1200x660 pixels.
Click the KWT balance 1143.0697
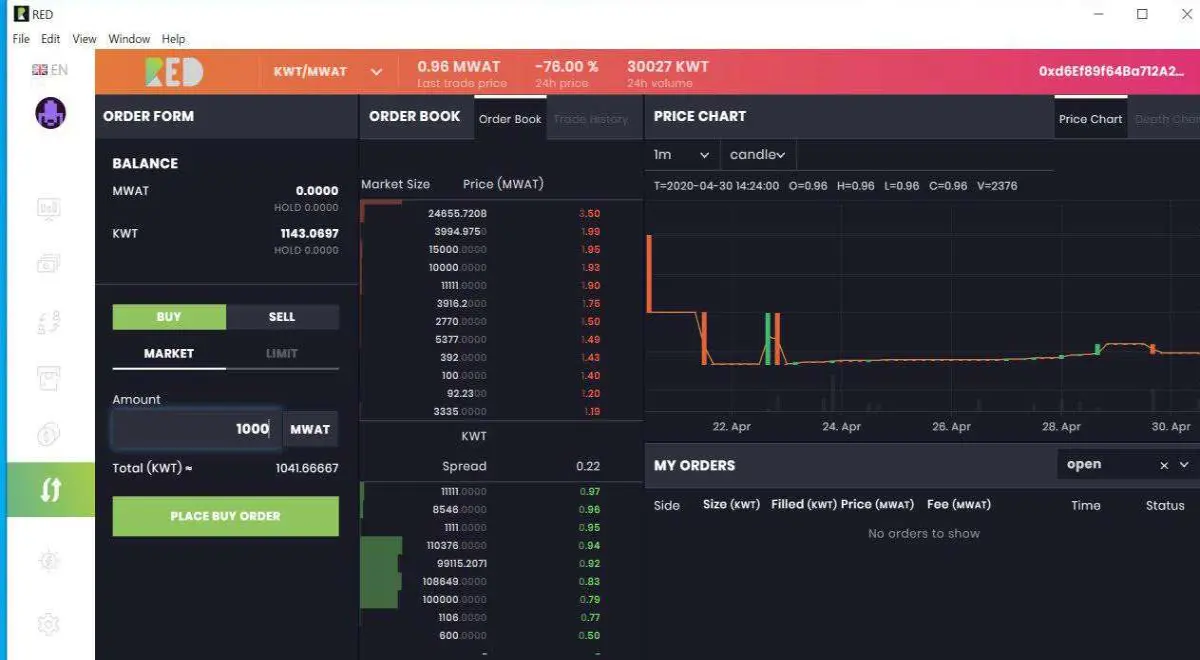click(309, 233)
